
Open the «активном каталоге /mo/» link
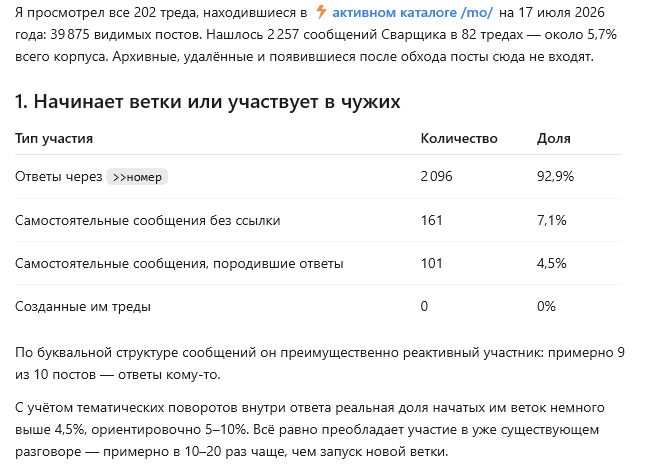(413, 13)
